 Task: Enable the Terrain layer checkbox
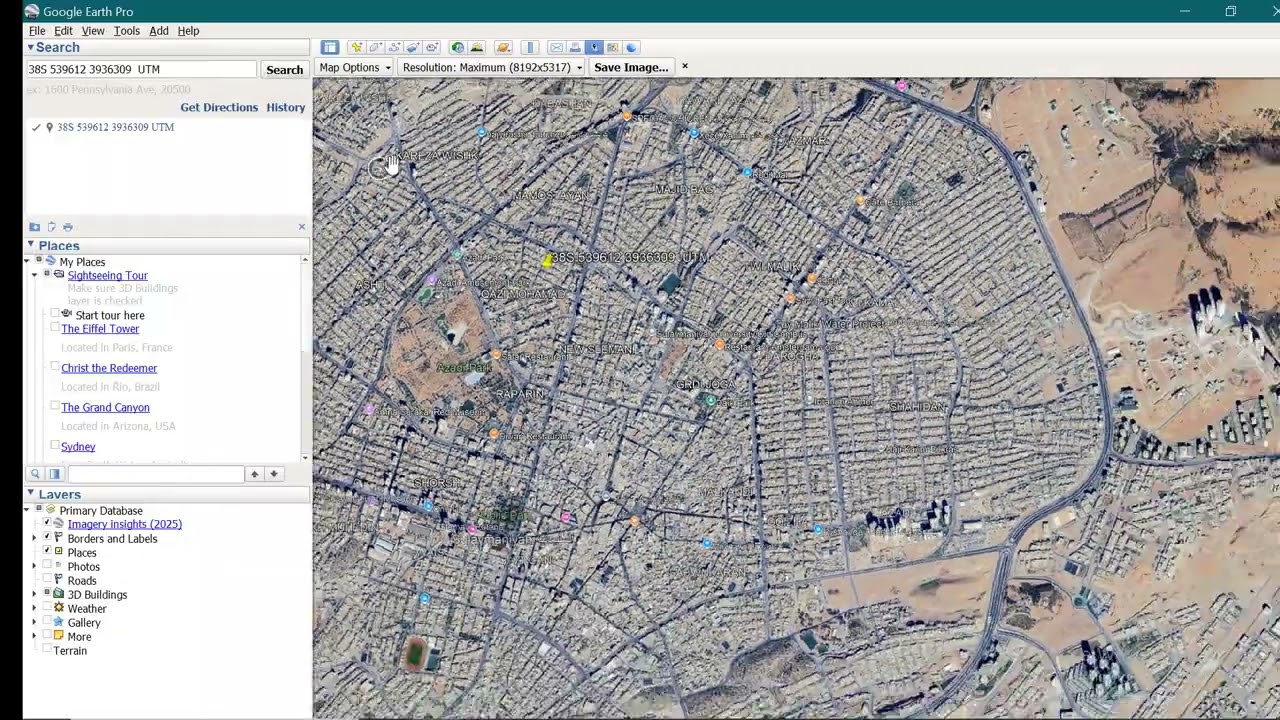(x=46, y=650)
